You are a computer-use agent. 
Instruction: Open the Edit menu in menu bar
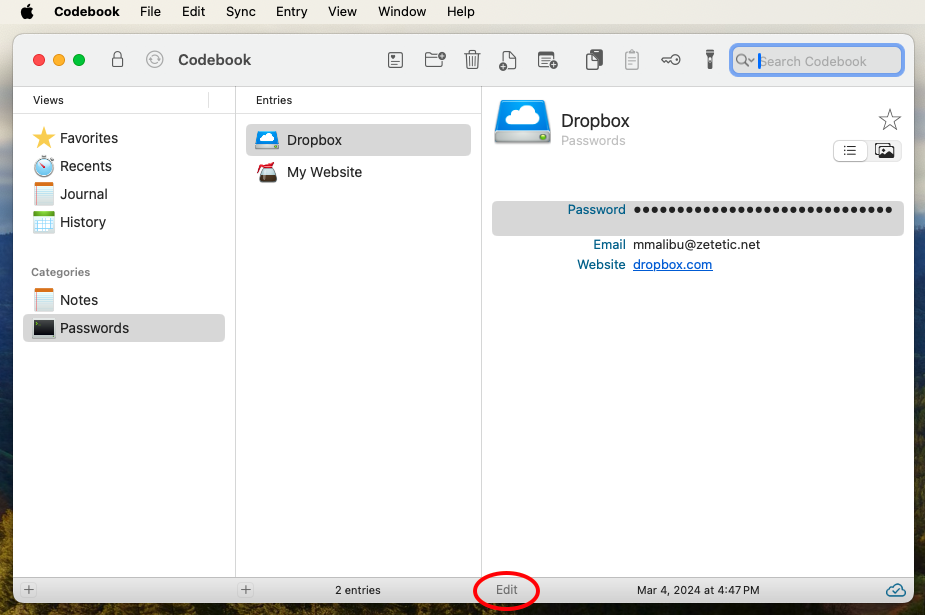(193, 12)
